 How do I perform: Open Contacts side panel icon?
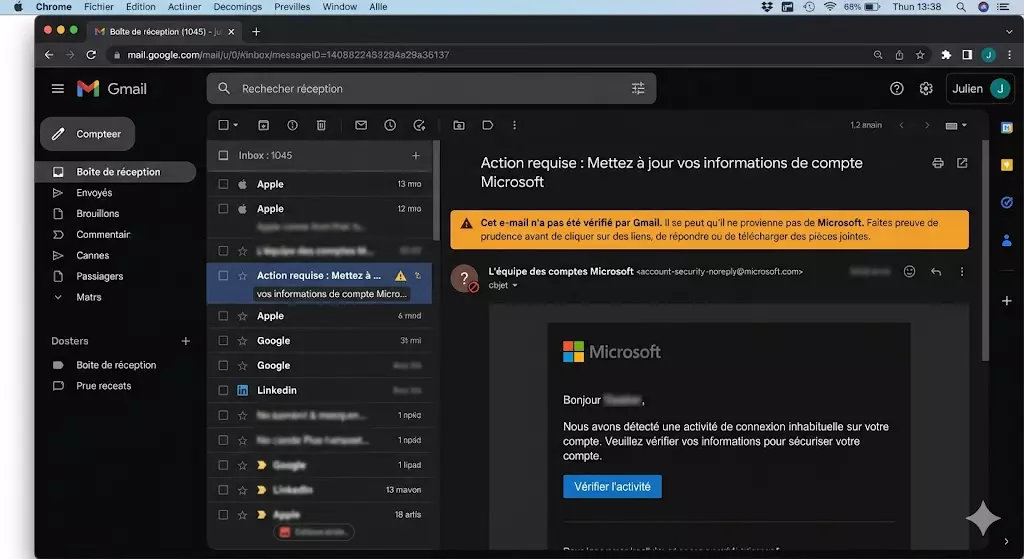click(1007, 241)
